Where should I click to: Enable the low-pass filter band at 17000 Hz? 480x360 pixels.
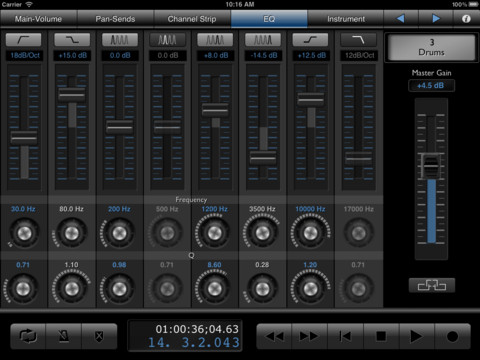[358, 40]
